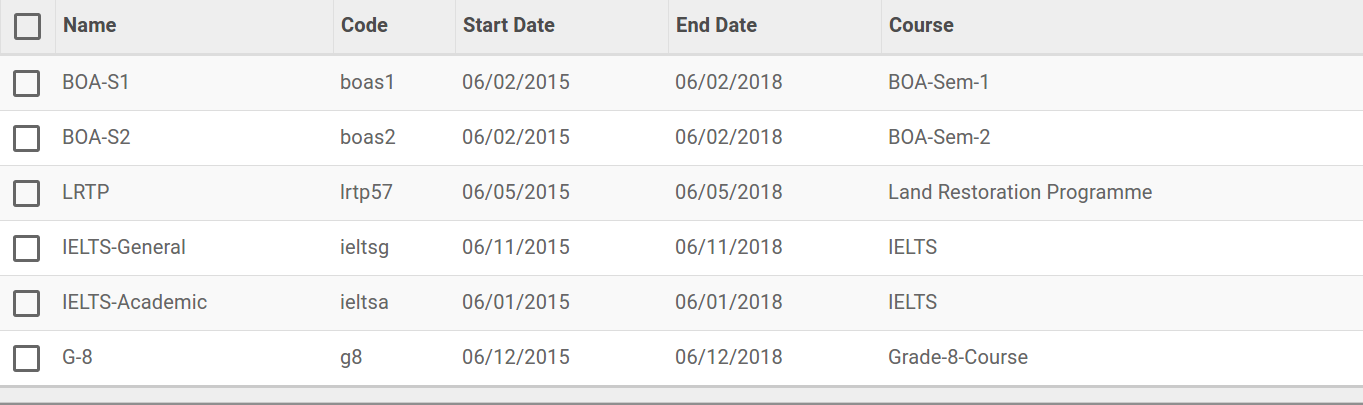Check the BOA-S1 row checkbox
This screenshot has height=405, width=1363.
pyautogui.click(x=27, y=83)
